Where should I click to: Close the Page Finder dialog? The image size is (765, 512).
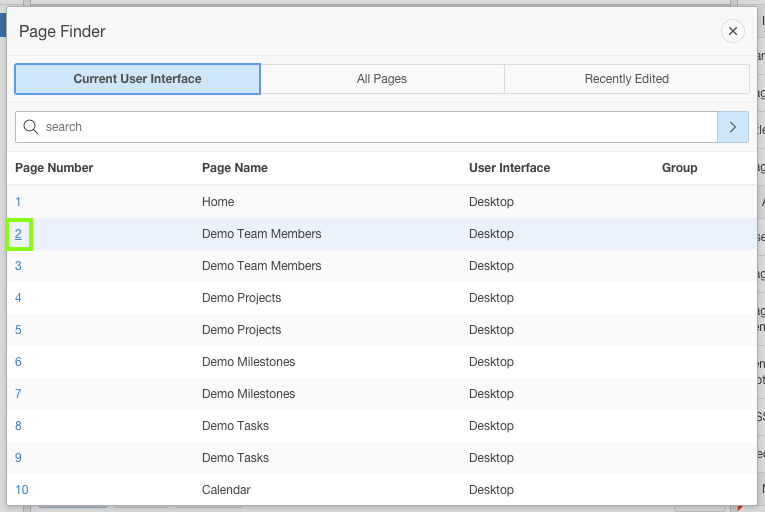point(732,31)
